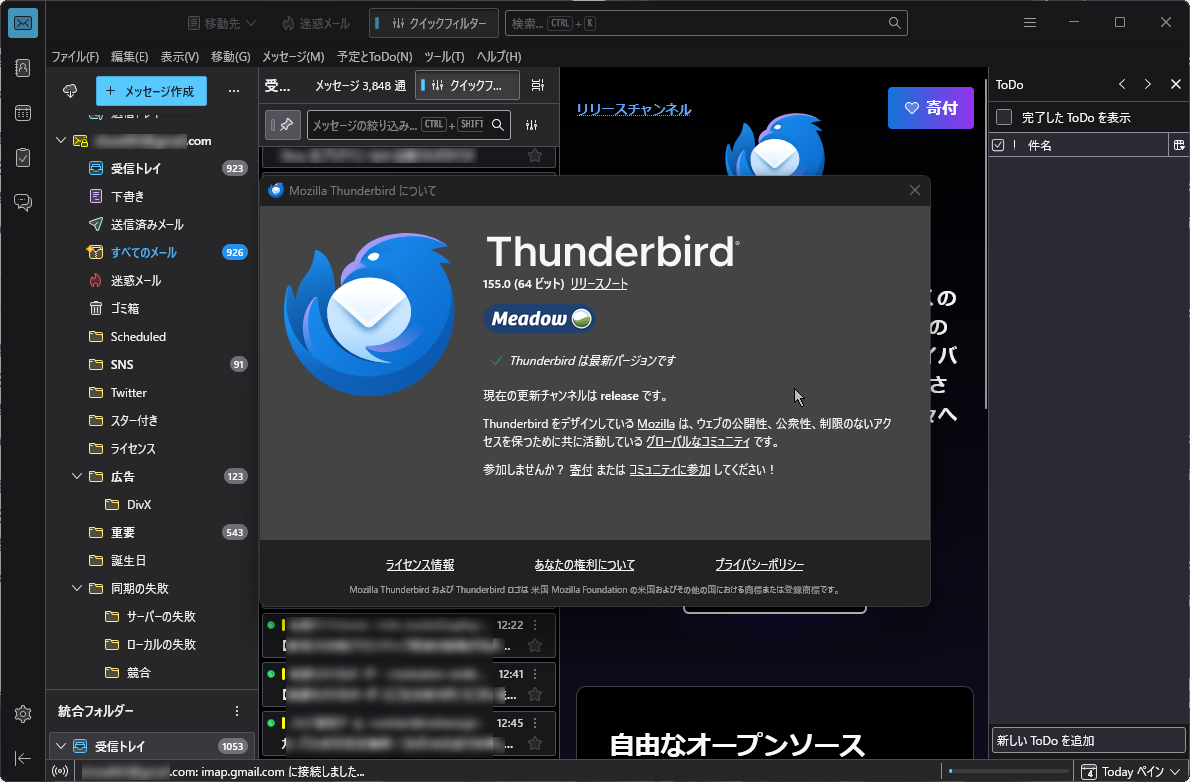
Task: Open the リリースノート link
Action: [599, 284]
